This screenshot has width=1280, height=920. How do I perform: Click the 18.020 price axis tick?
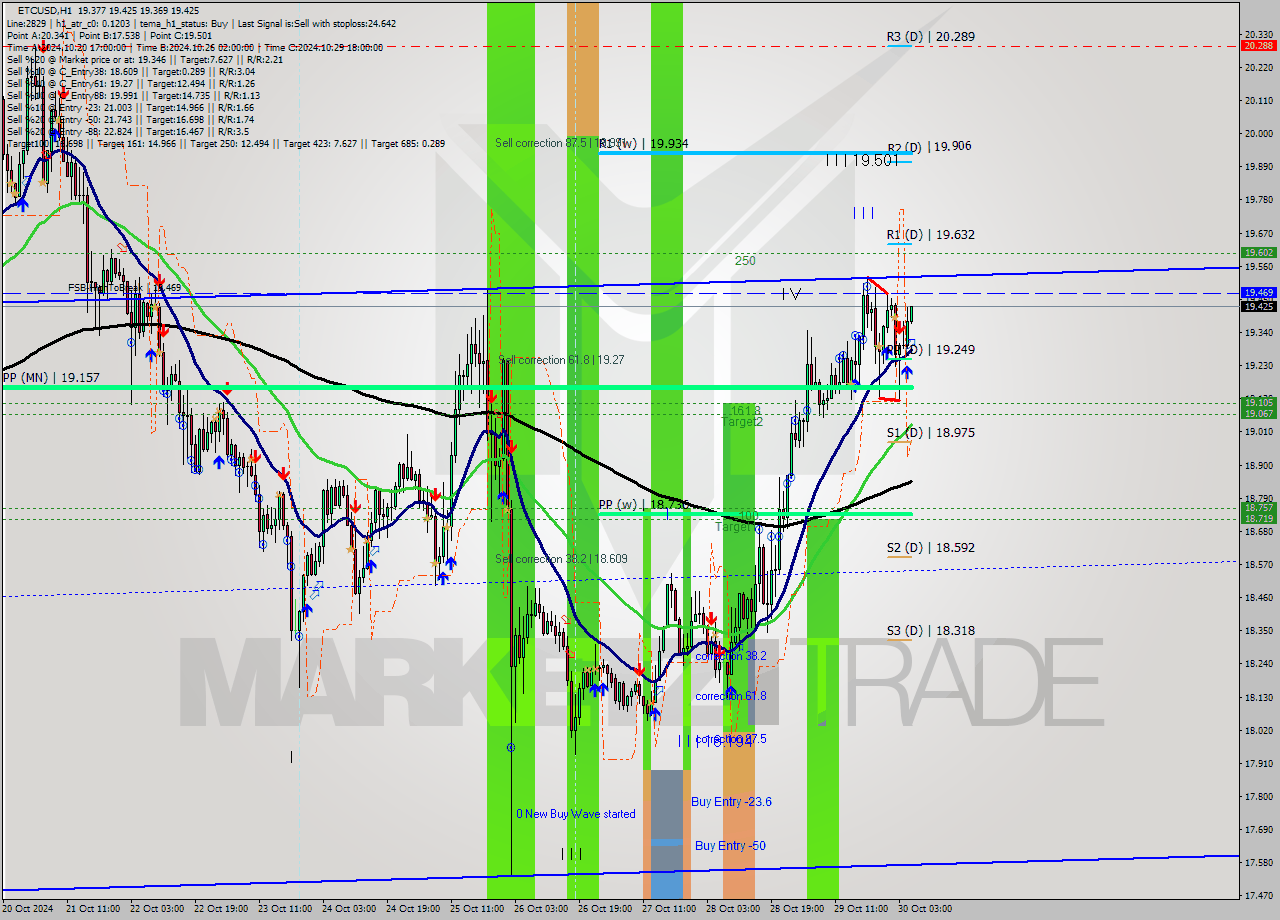pos(1258,731)
